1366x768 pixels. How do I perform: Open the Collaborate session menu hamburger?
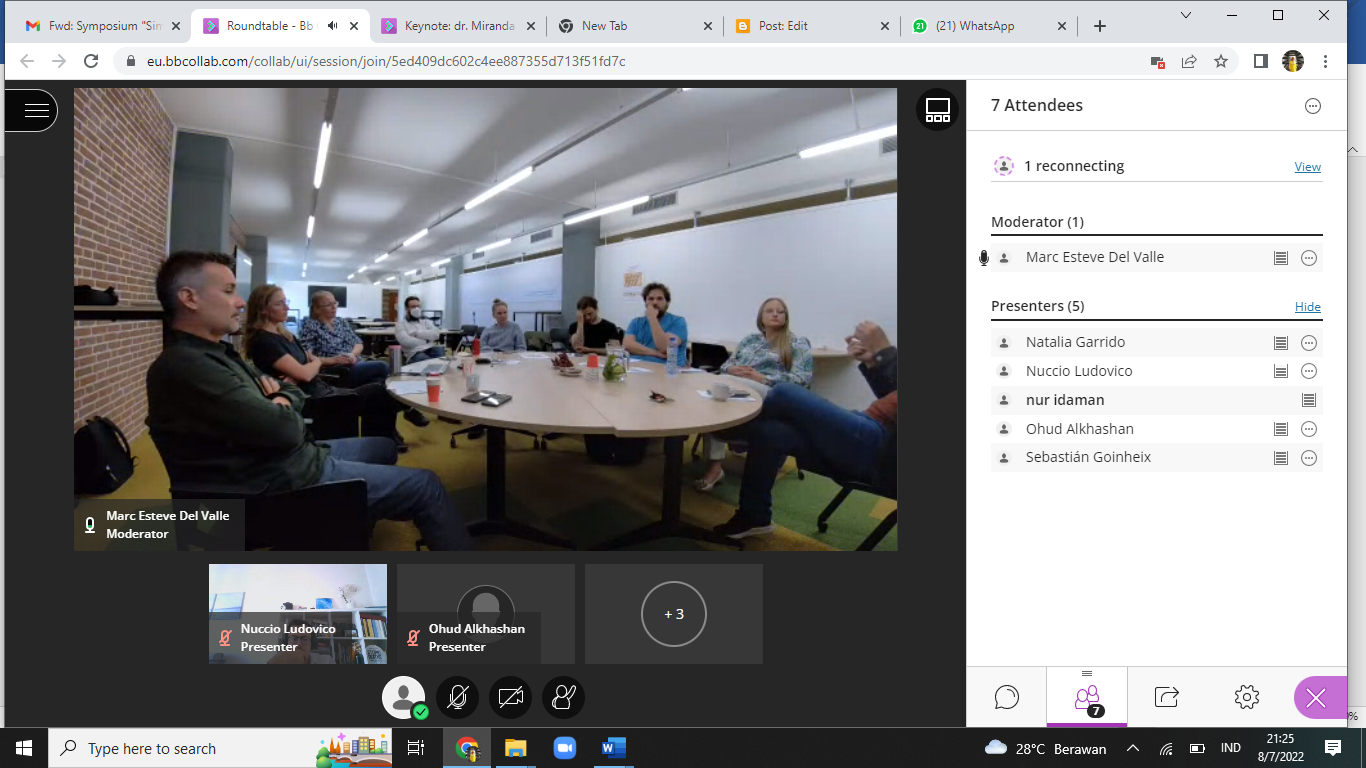click(x=35, y=110)
